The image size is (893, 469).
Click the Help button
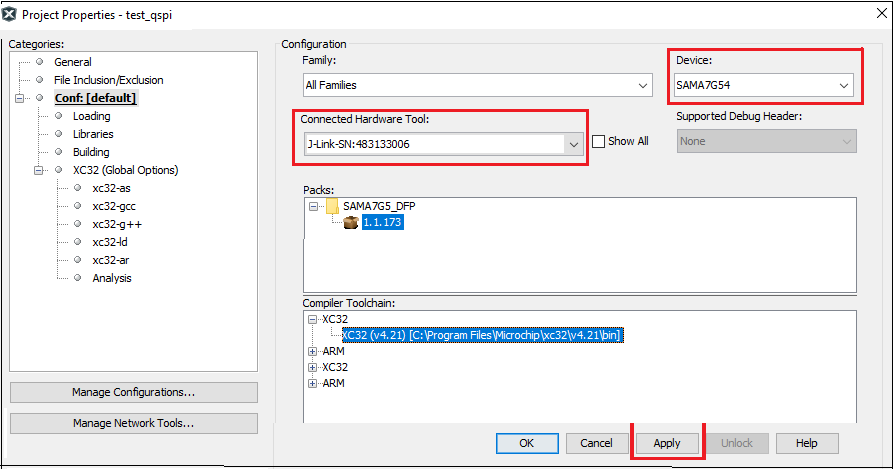807,443
